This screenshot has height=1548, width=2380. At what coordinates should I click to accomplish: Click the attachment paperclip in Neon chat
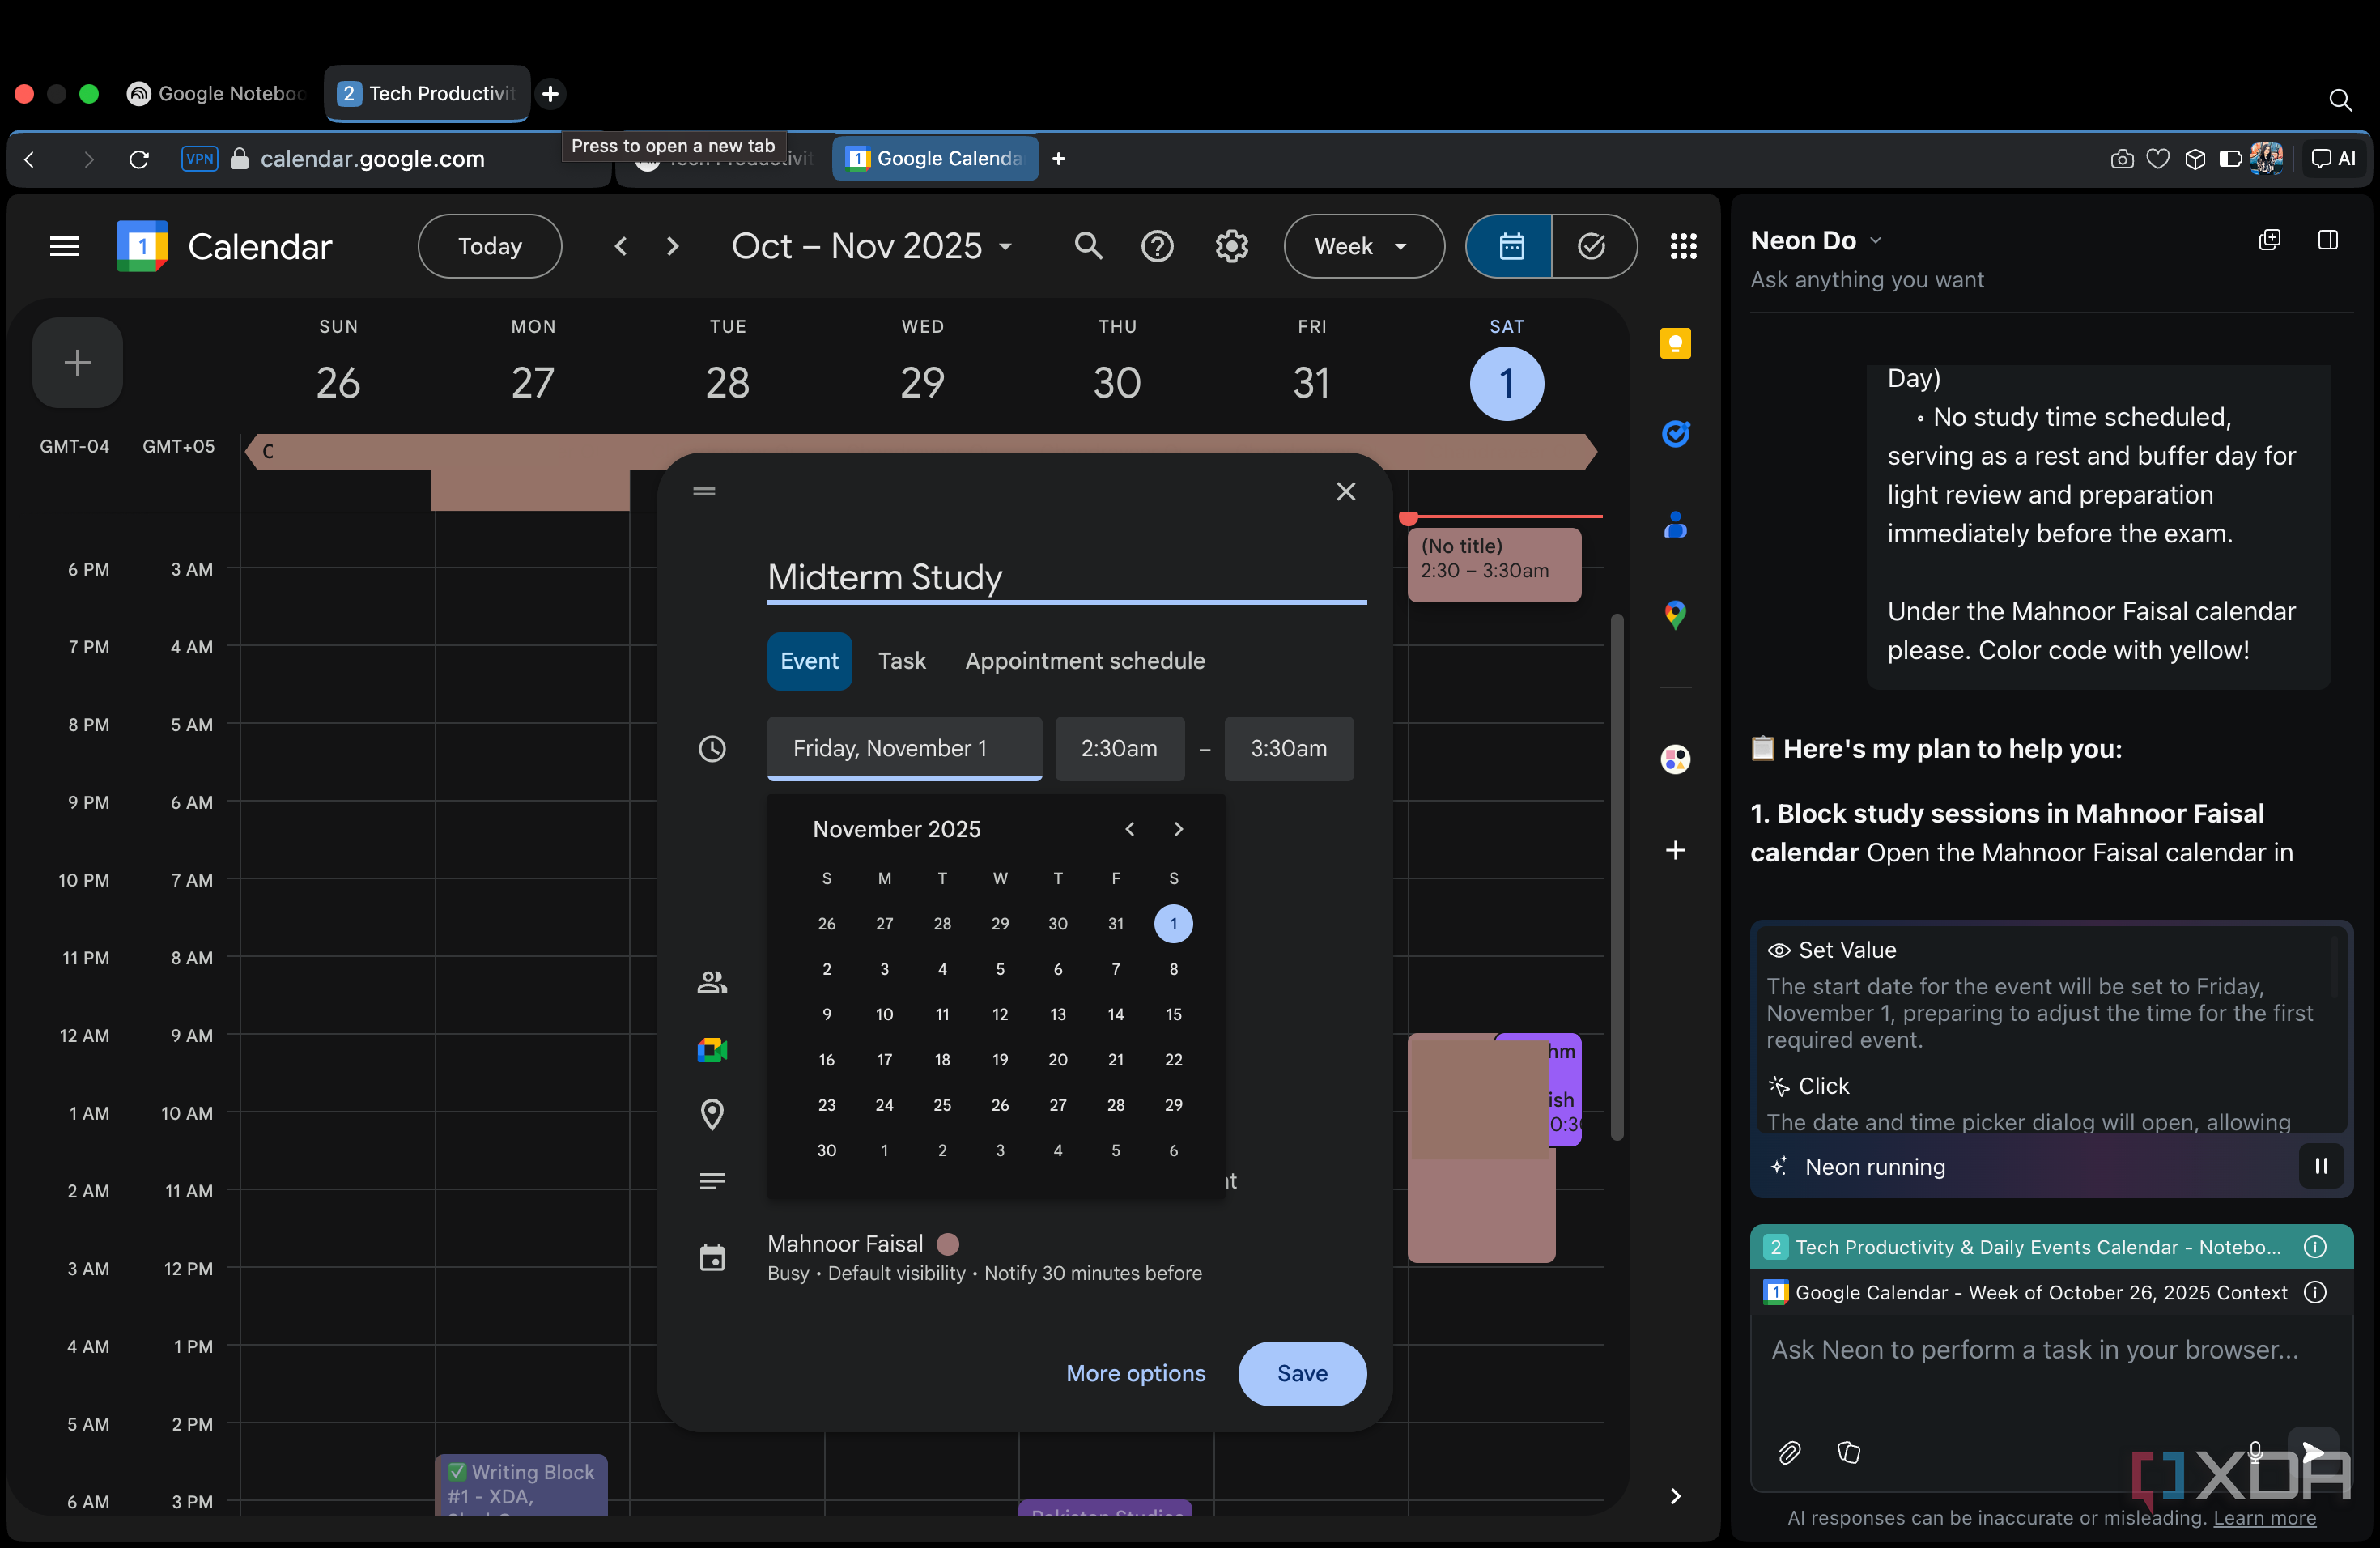1789,1452
